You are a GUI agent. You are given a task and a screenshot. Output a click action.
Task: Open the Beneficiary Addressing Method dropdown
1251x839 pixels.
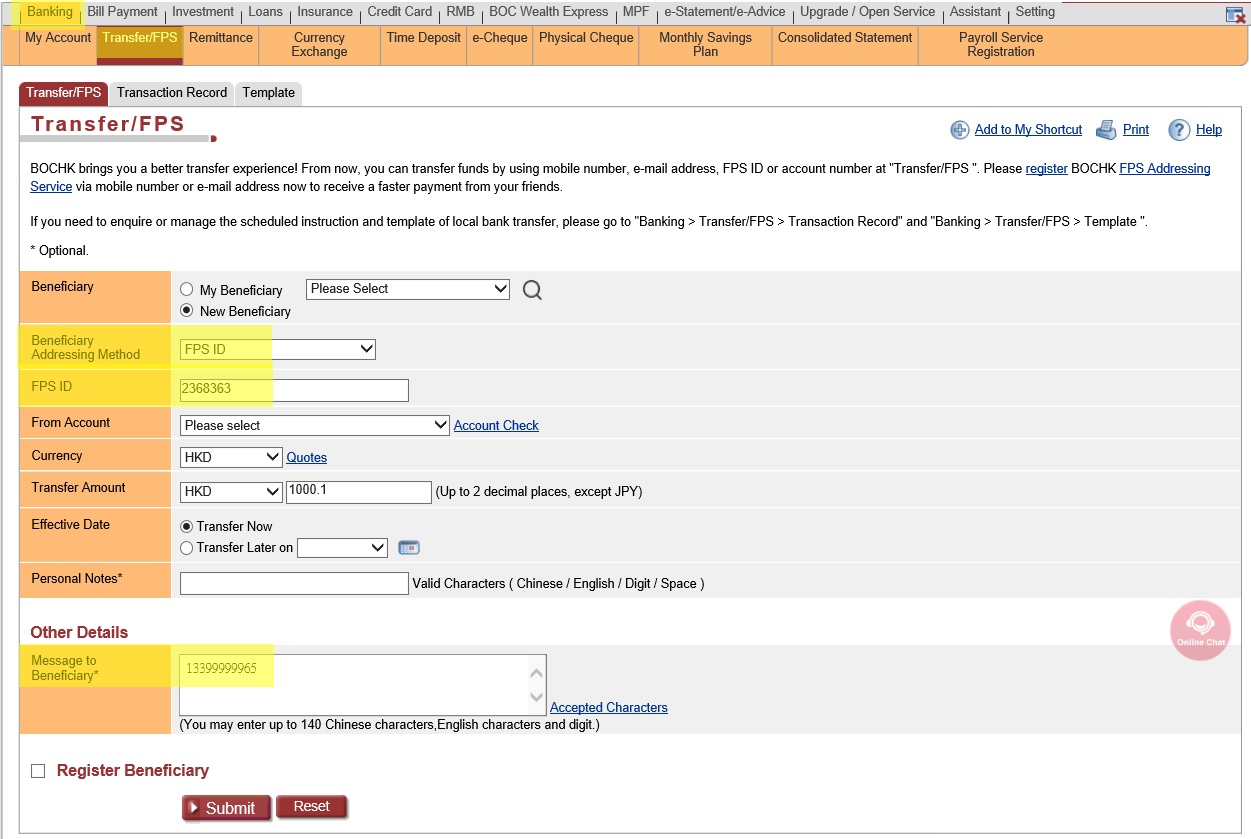pyautogui.click(x=278, y=349)
